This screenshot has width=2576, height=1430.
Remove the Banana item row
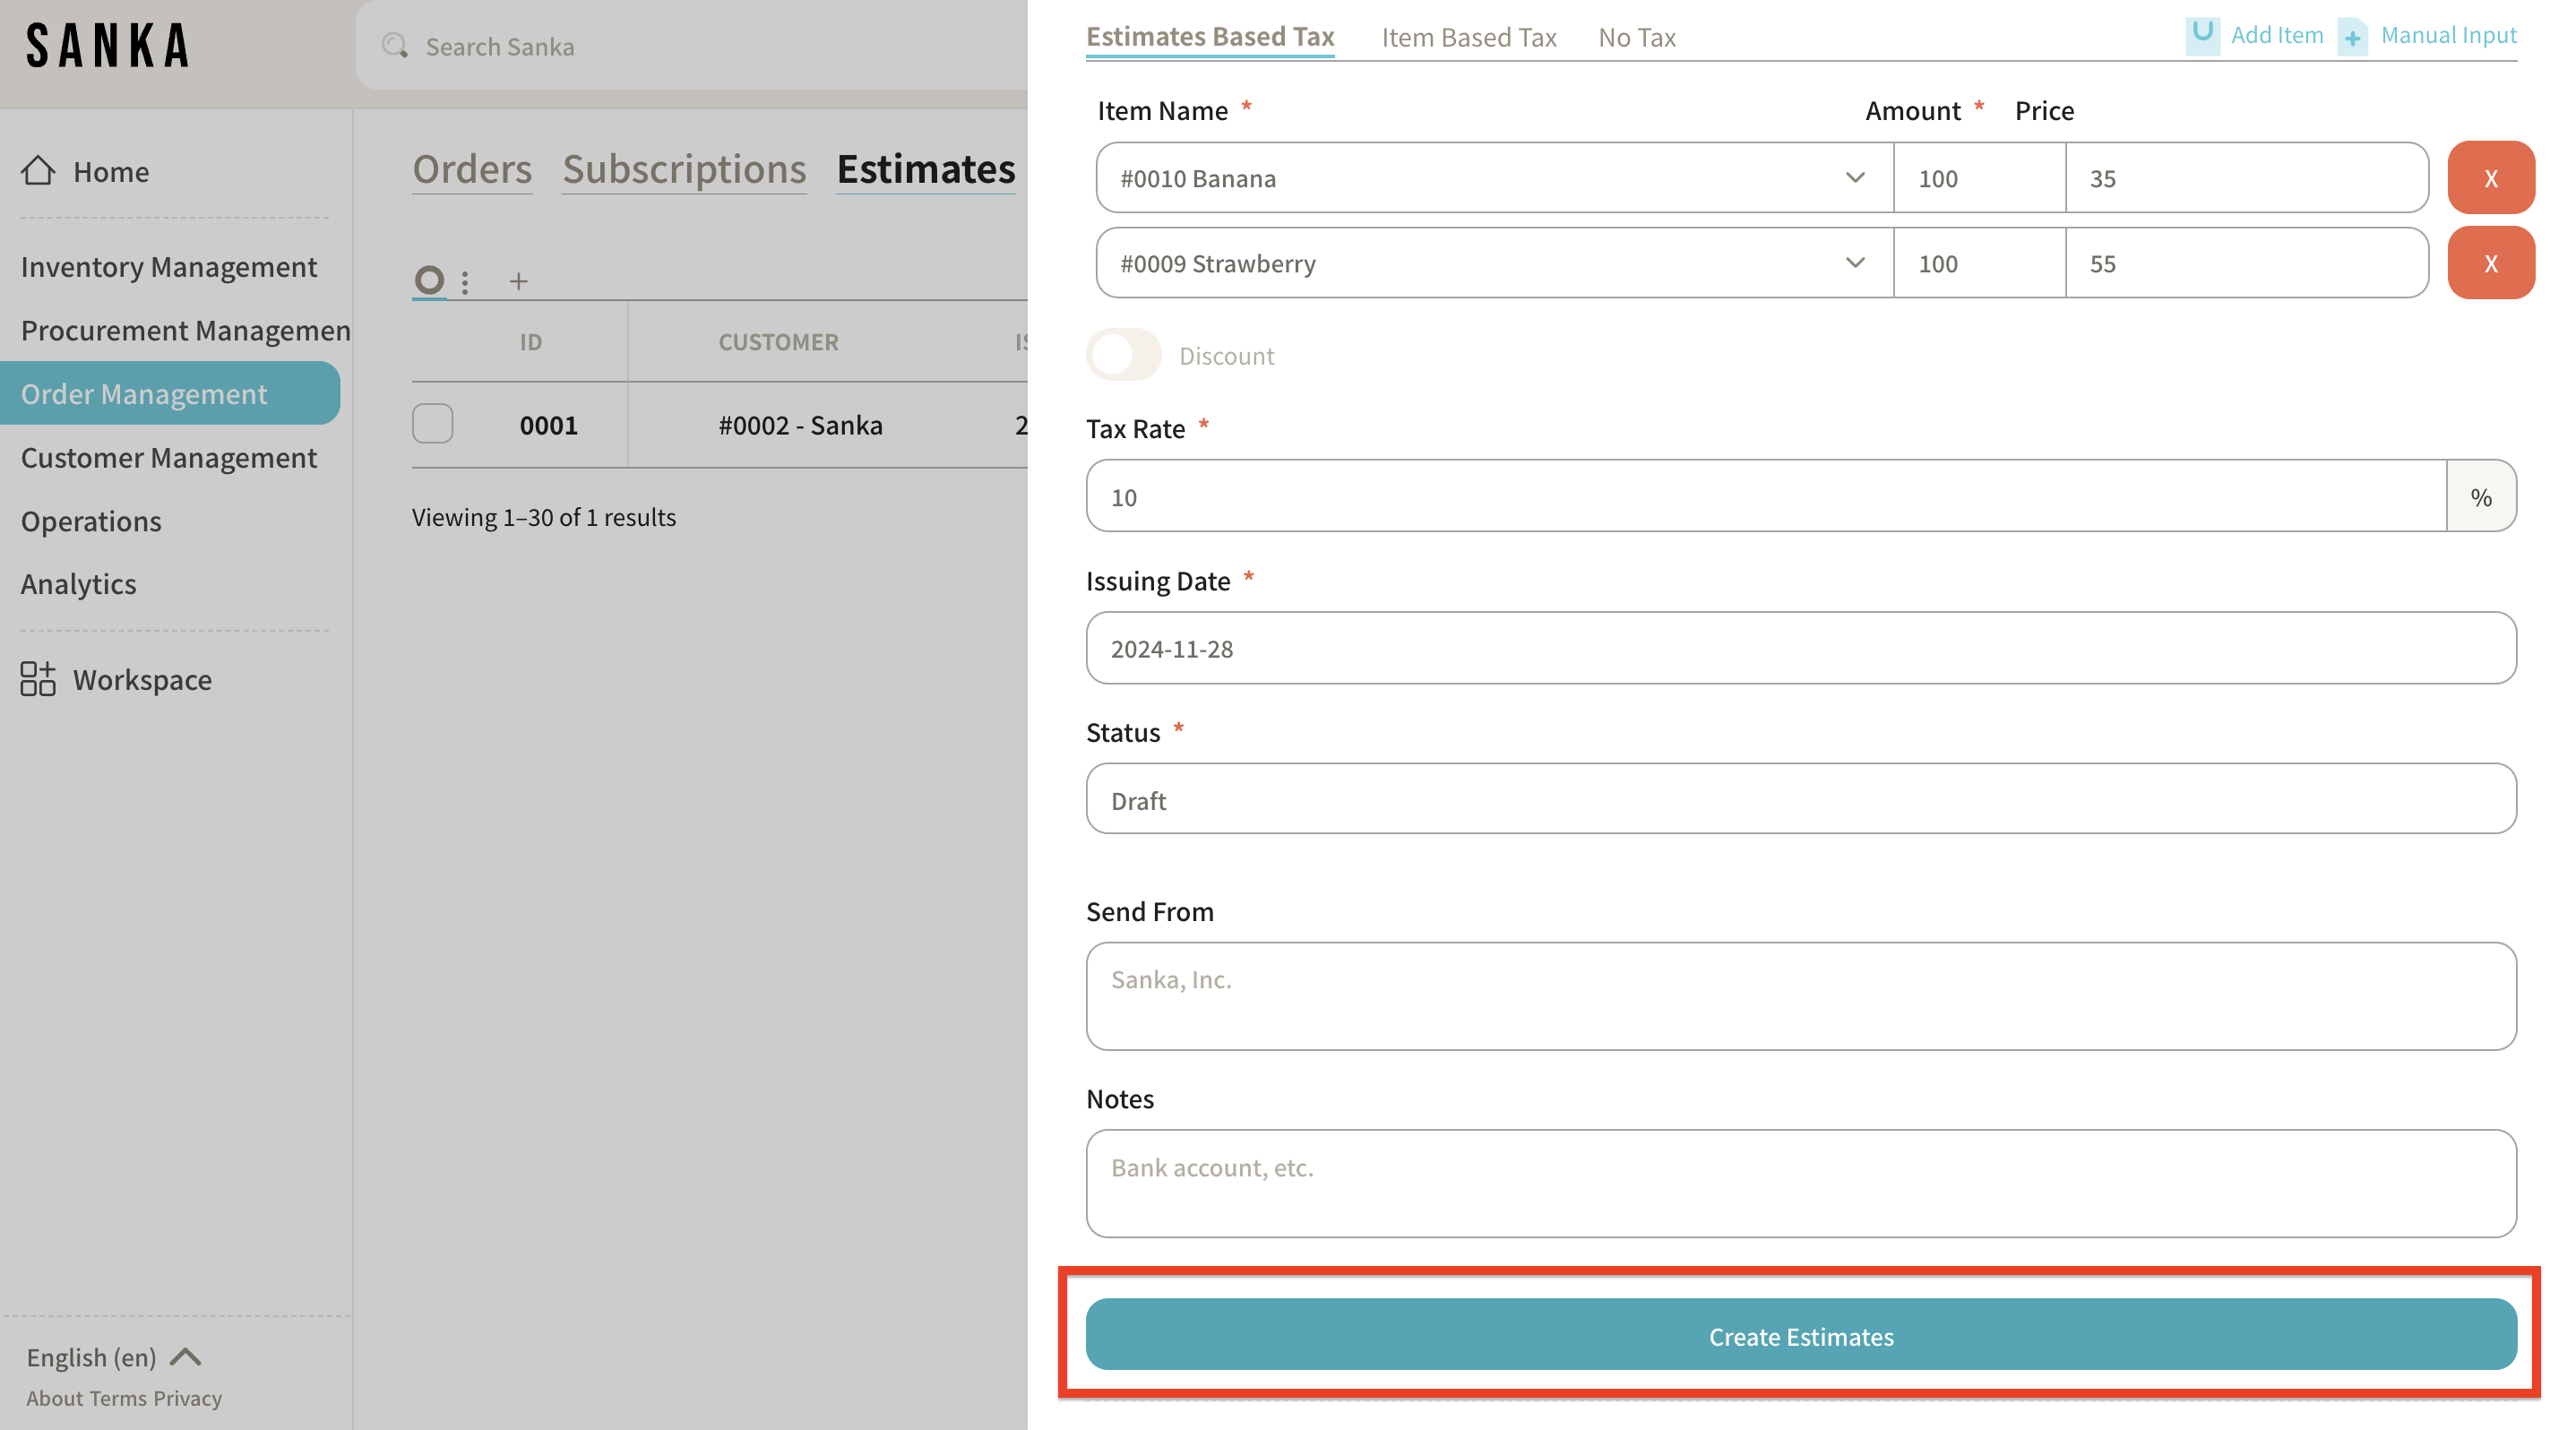click(2490, 178)
